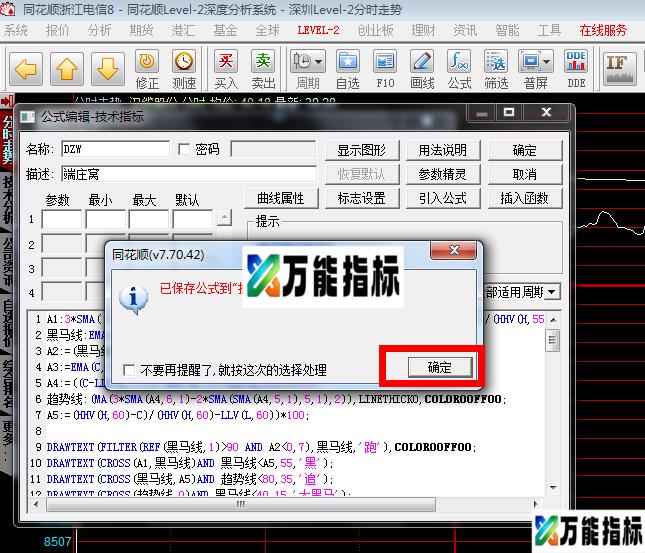Click 显示图形 button
This screenshot has height=553, width=645.
point(362,150)
